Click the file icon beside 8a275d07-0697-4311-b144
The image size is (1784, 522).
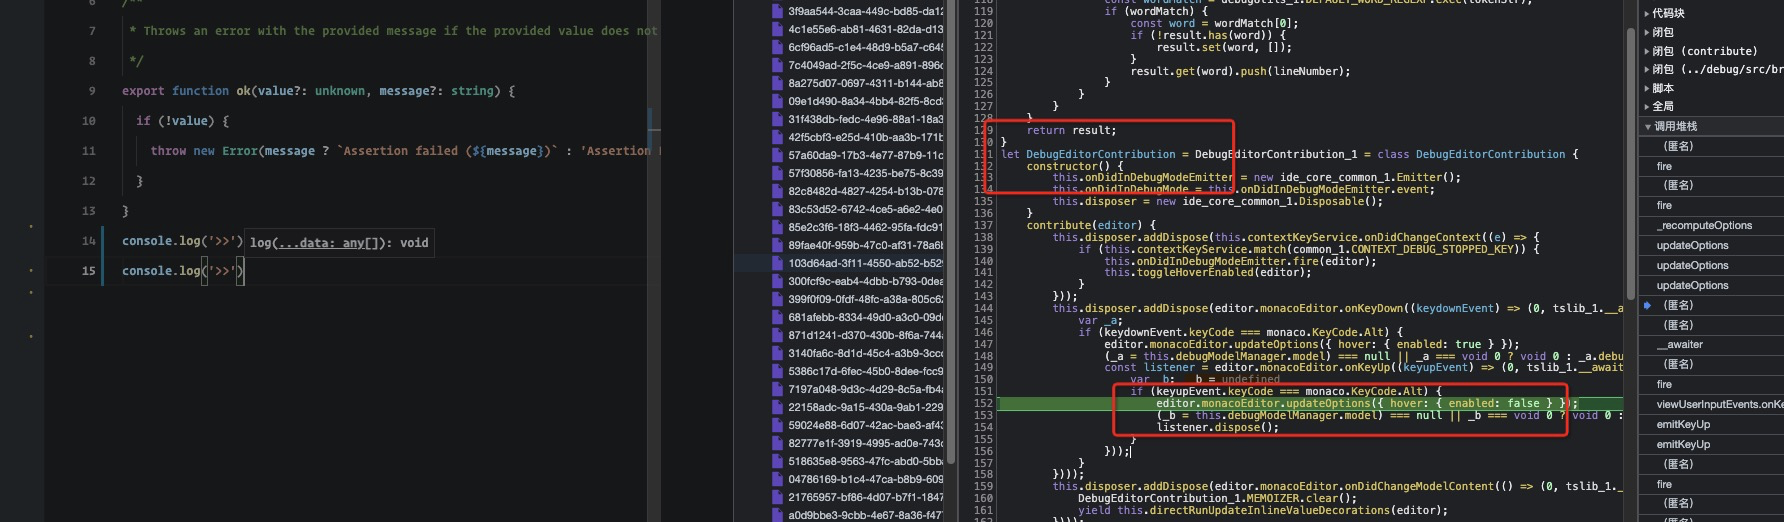pyautogui.click(x=777, y=83)
